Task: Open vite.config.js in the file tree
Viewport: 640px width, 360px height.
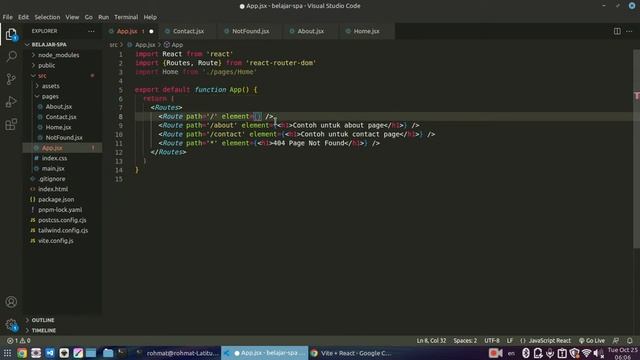Action: pyautogui.click(x=56, y=241)
